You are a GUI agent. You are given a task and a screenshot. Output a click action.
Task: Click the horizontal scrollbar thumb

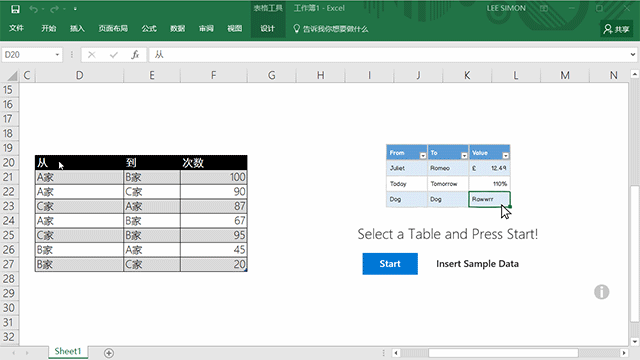tap(503, 353)
